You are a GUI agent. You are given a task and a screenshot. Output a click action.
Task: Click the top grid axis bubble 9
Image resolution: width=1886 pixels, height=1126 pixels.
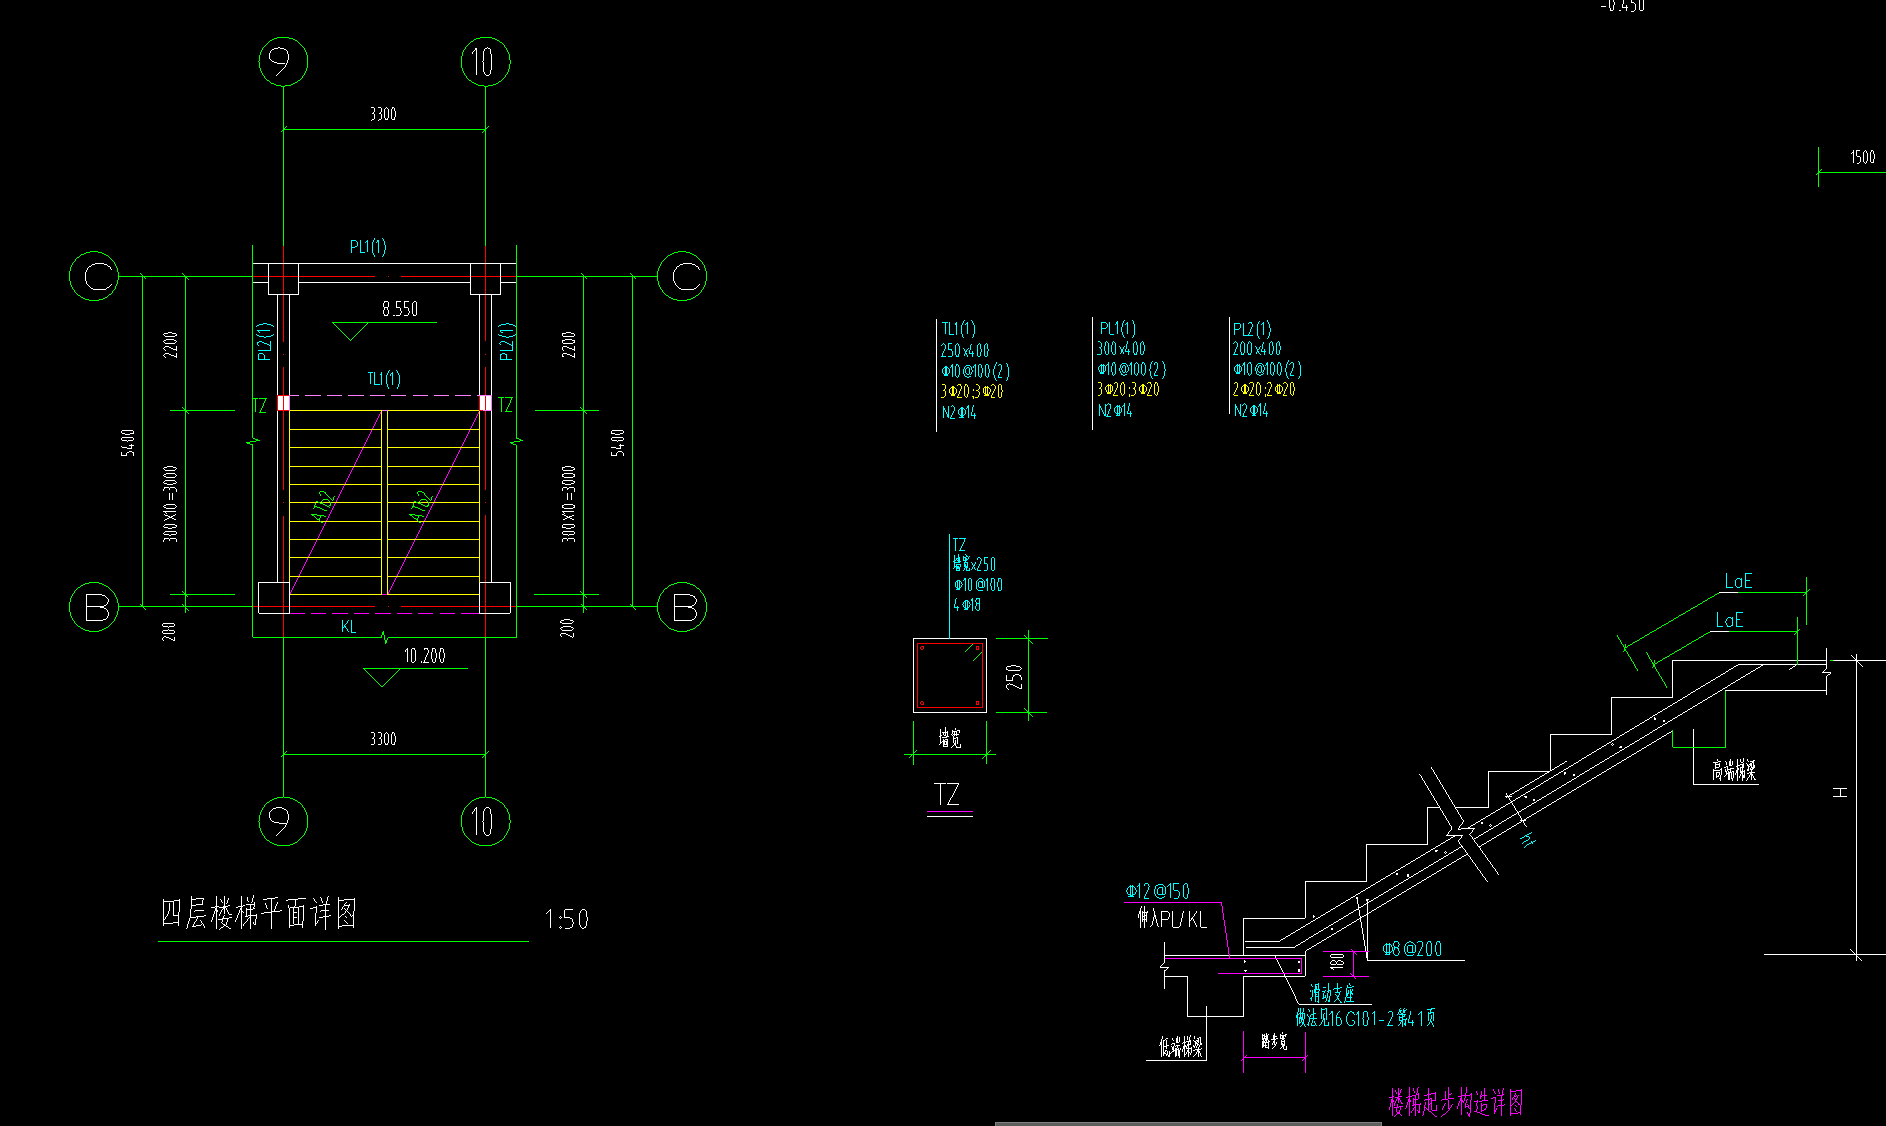(x=283, y=62)
